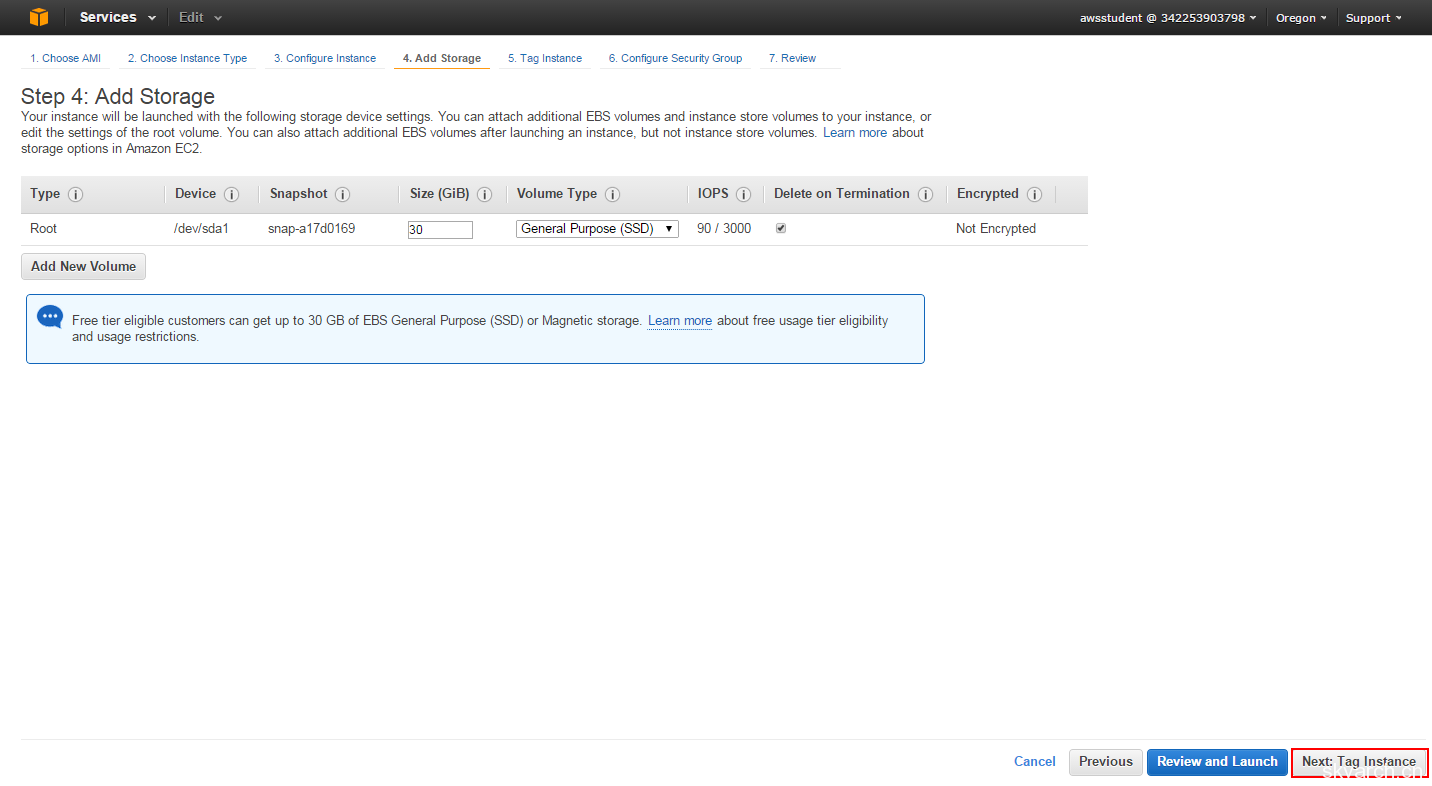Click info icon next to IOPS header
Viewport: 1432px width, 786px height.
point(744,195)
